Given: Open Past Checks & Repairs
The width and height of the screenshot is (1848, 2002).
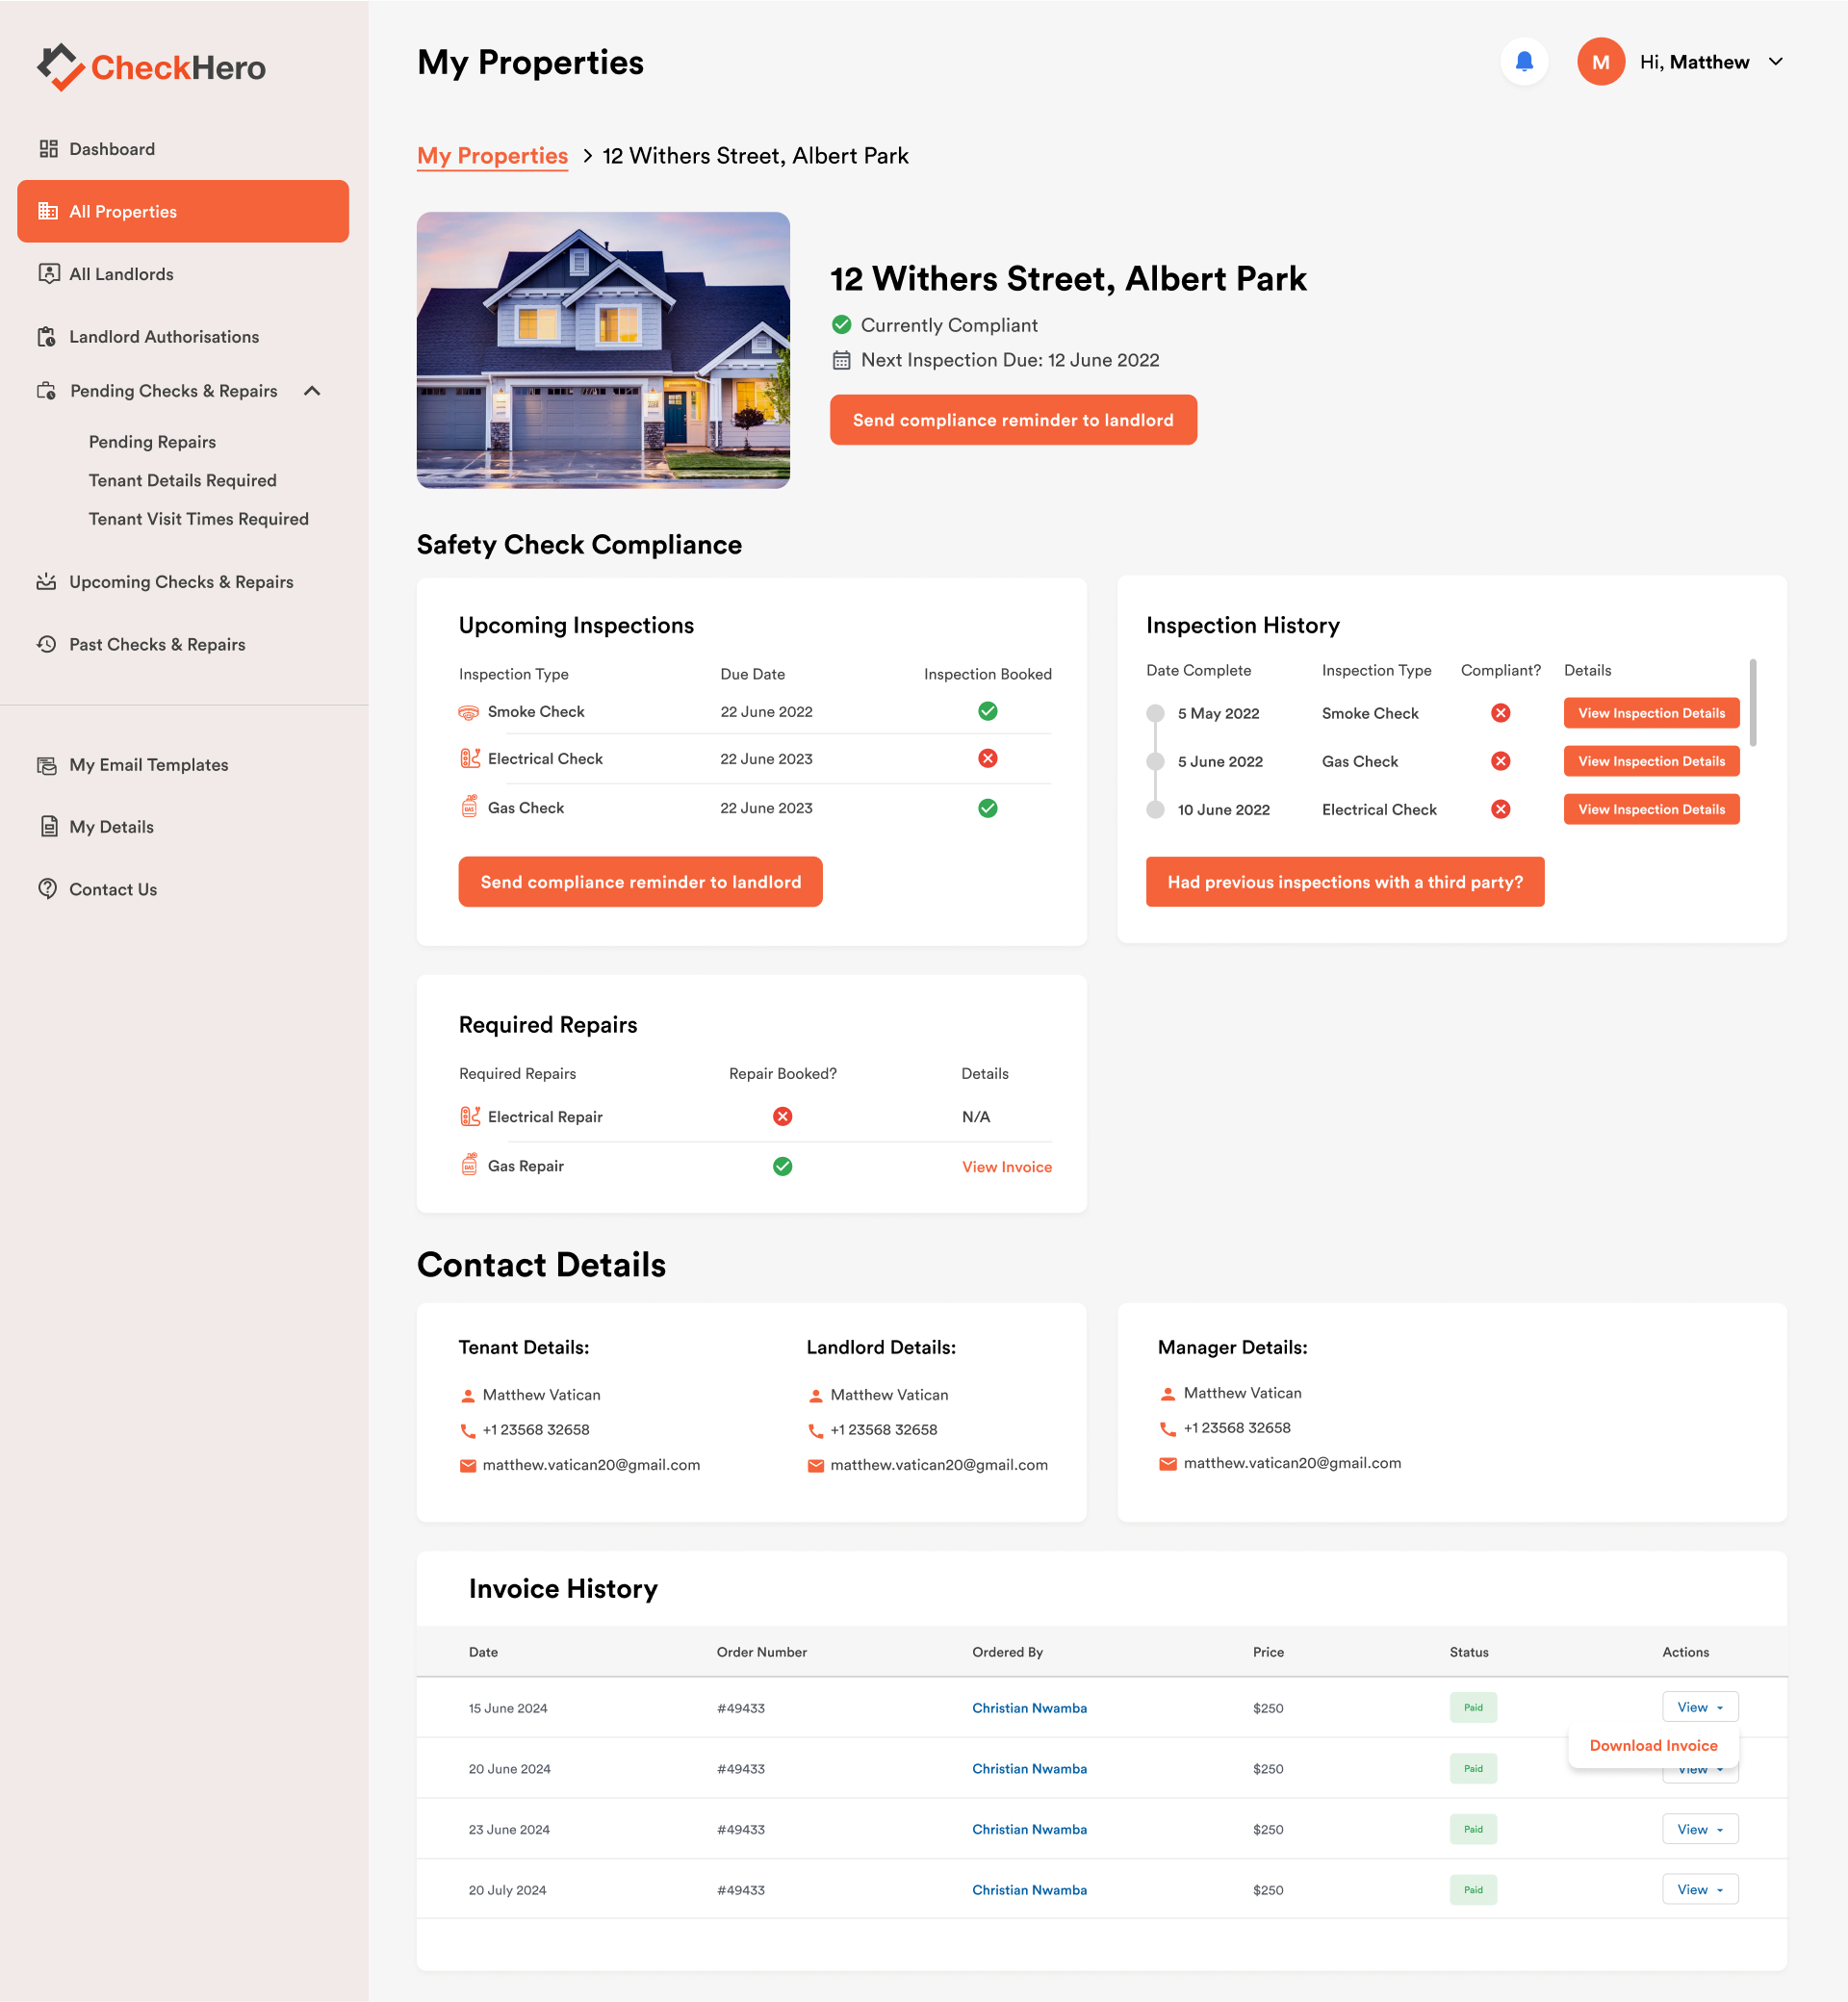Looking at the screenshot, I should [157, 644].
